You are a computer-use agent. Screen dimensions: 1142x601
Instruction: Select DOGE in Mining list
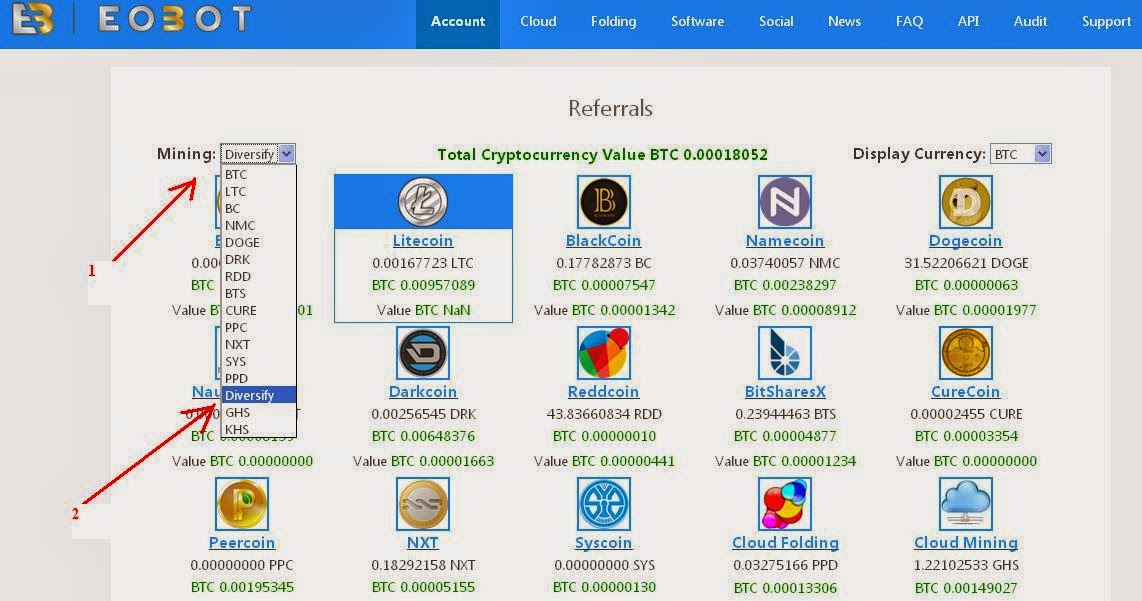point(259,243)
